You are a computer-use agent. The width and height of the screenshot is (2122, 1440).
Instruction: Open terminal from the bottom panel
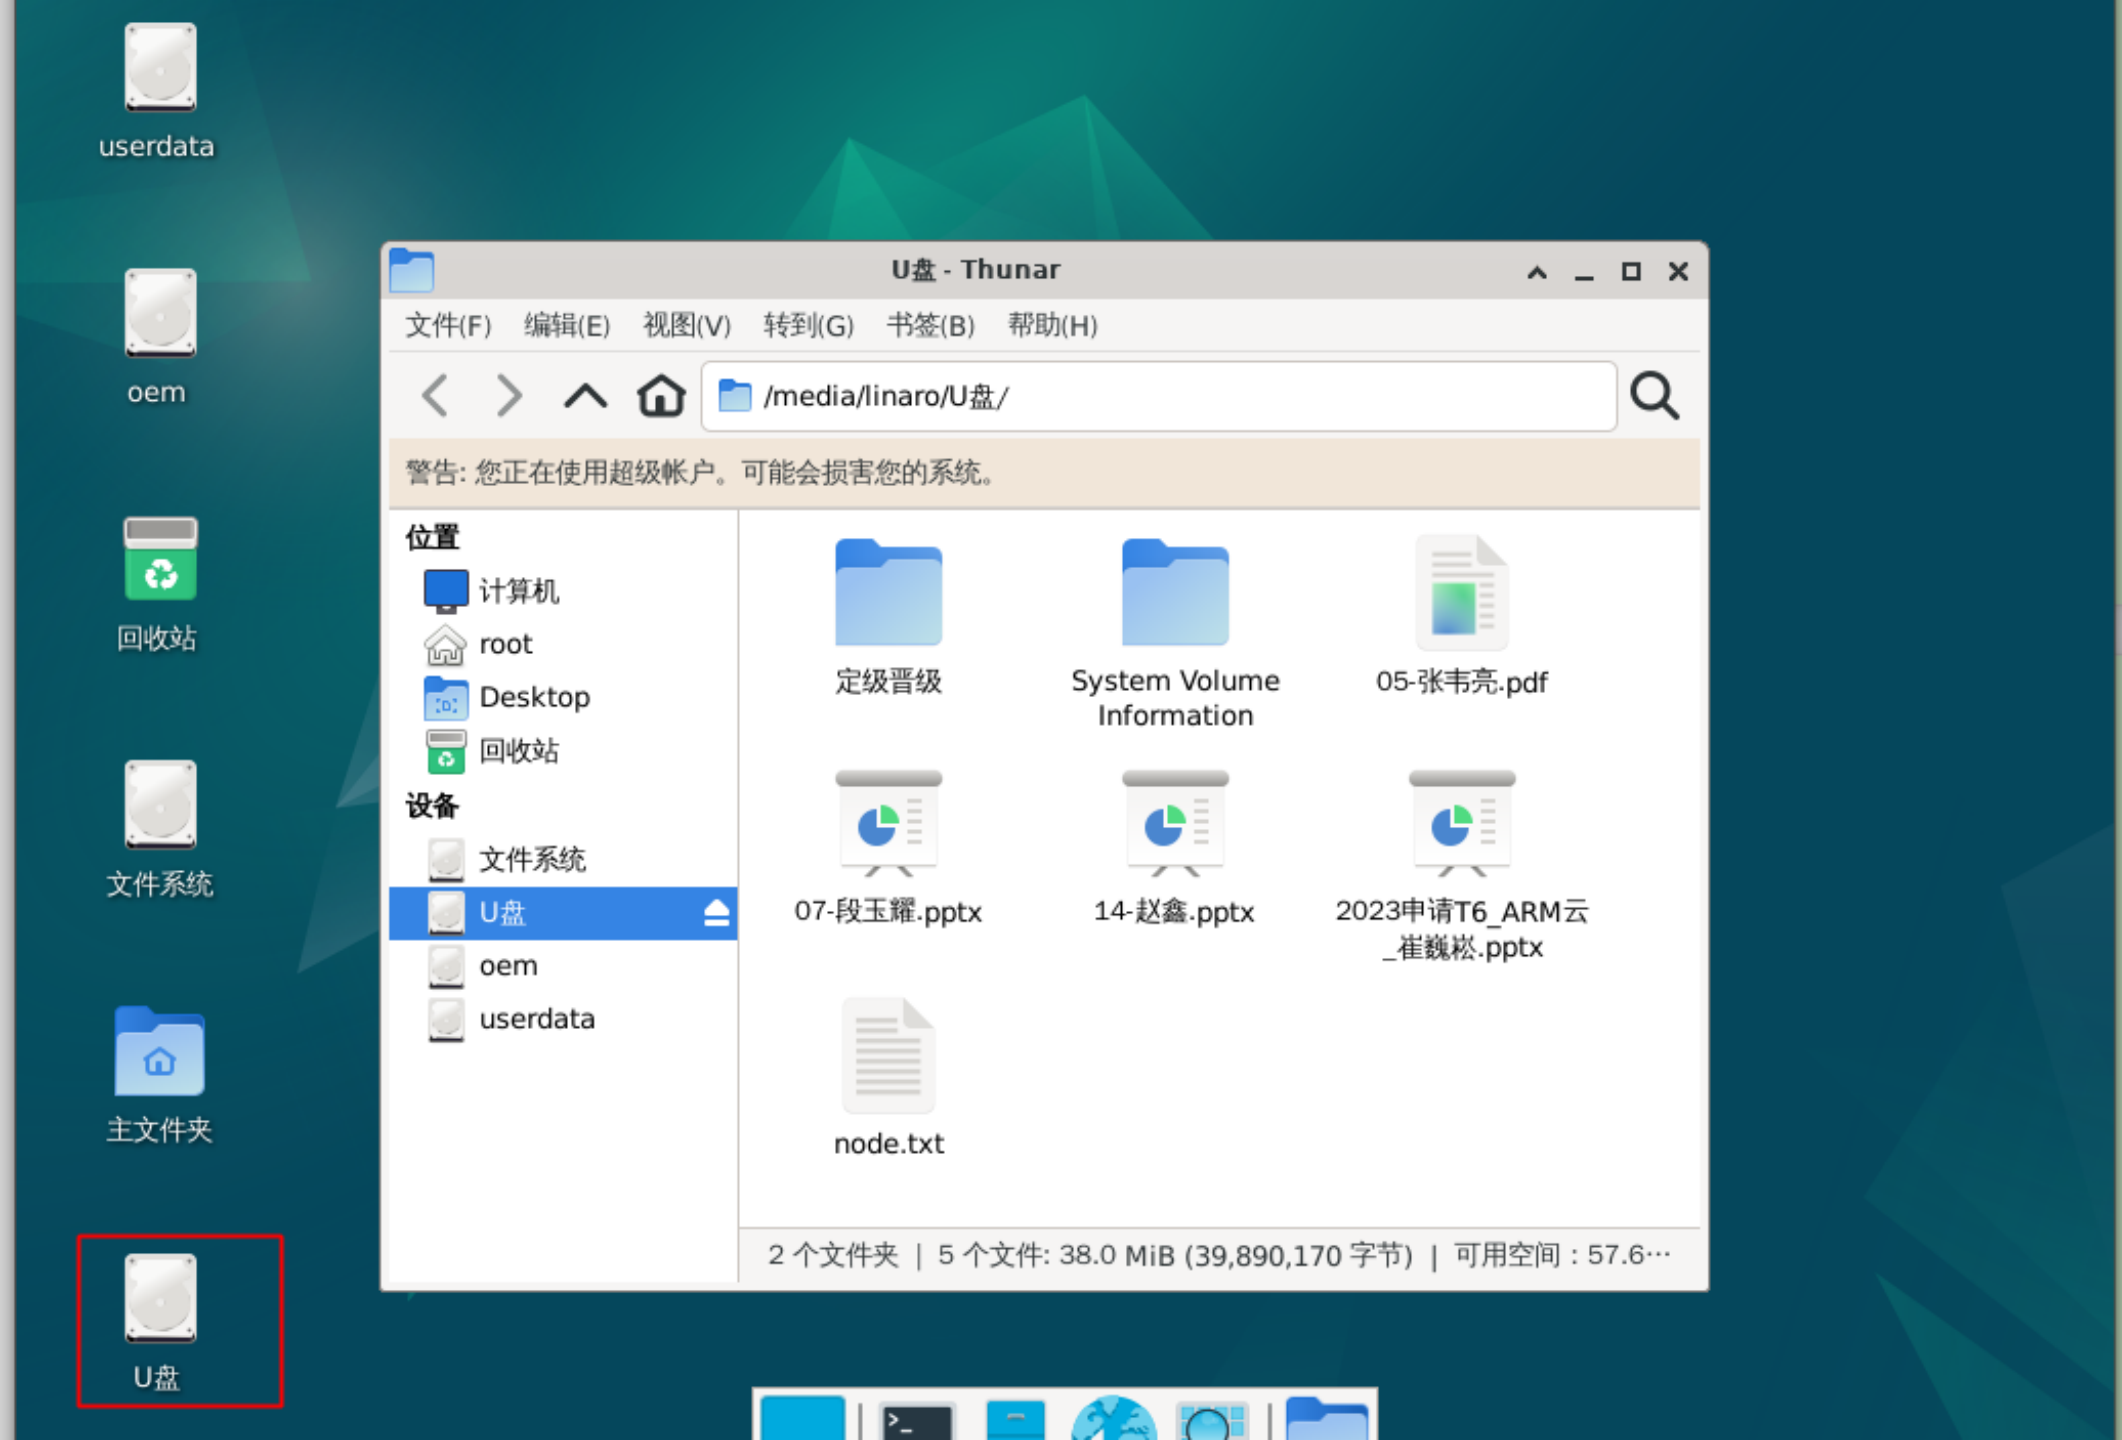(x=915, y=1420)
